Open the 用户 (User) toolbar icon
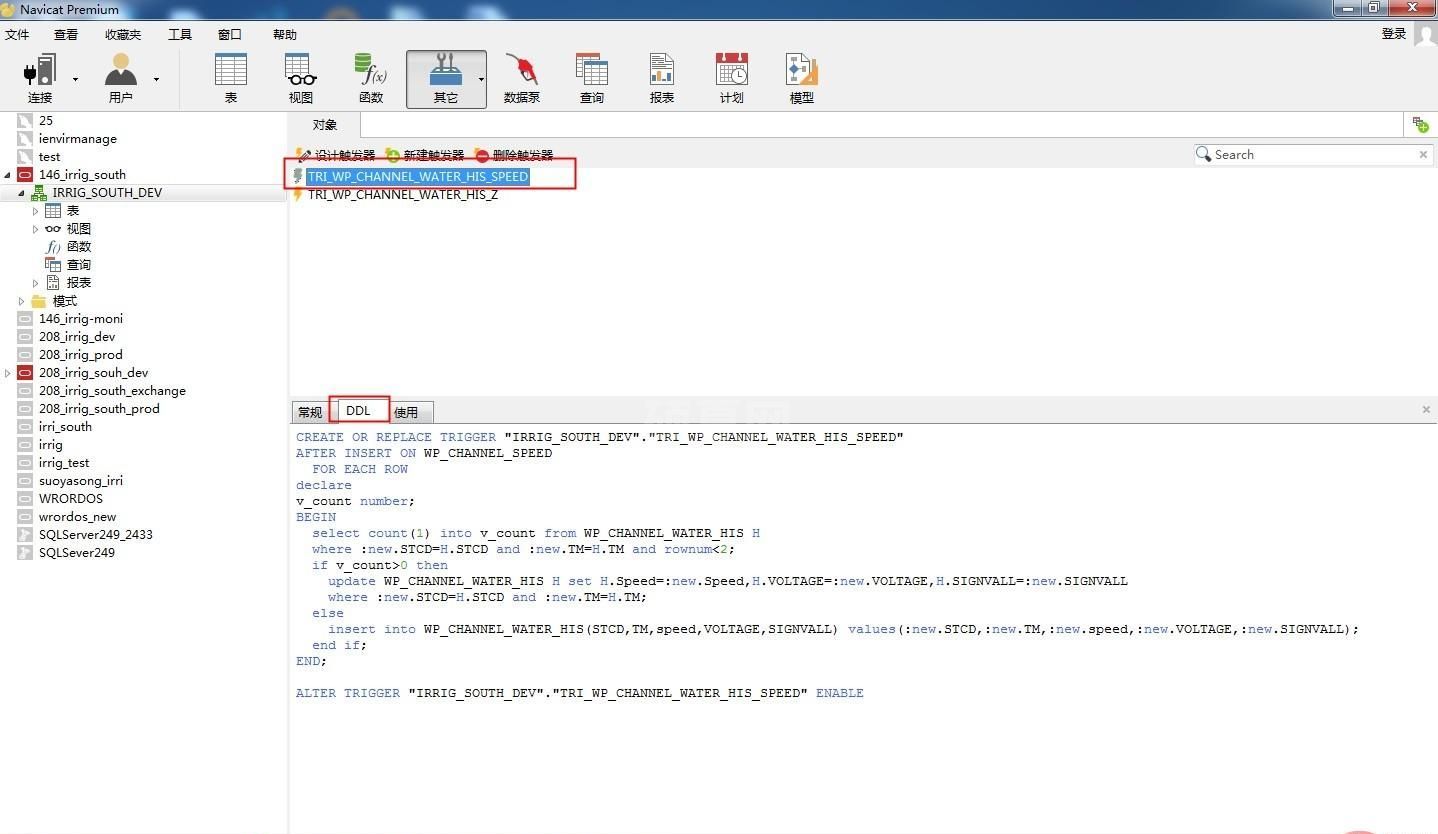This screenshot has width=1438, height=834. pyautogui.click(x=120, y=79)
